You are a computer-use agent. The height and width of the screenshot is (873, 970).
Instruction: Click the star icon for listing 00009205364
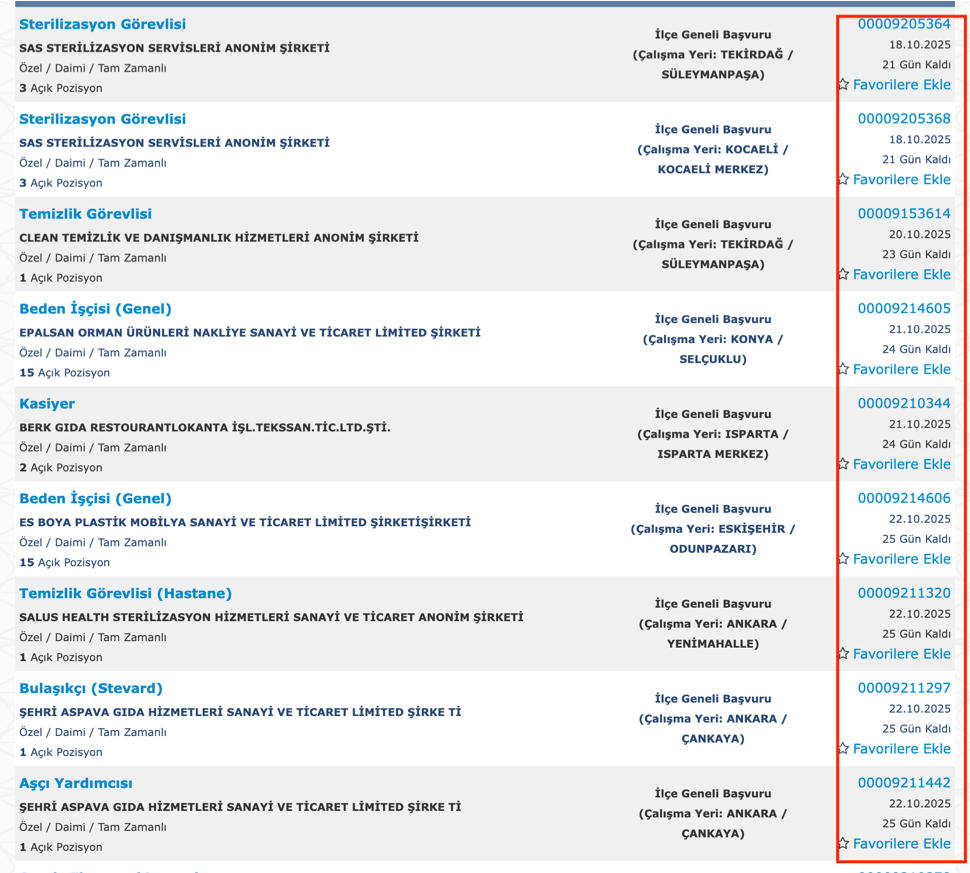(x=844, y=84)
